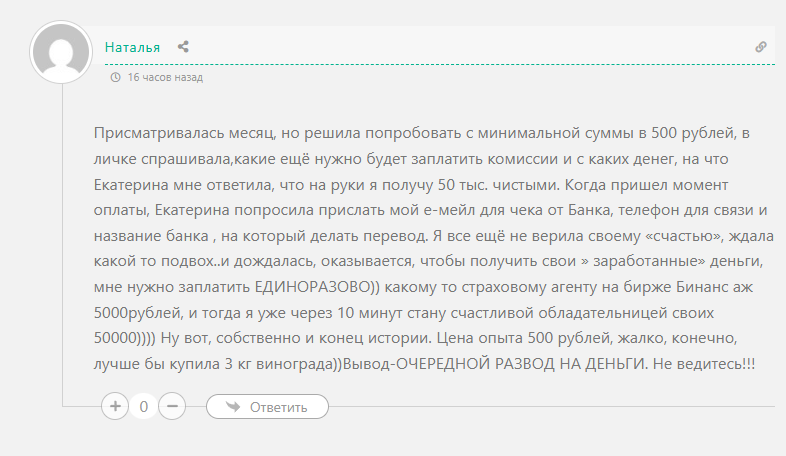Image resolution: width=786 pixels, height=456 pixels.
Task: Click the "16 часов назад" timestamp
Action: (165, 77)
